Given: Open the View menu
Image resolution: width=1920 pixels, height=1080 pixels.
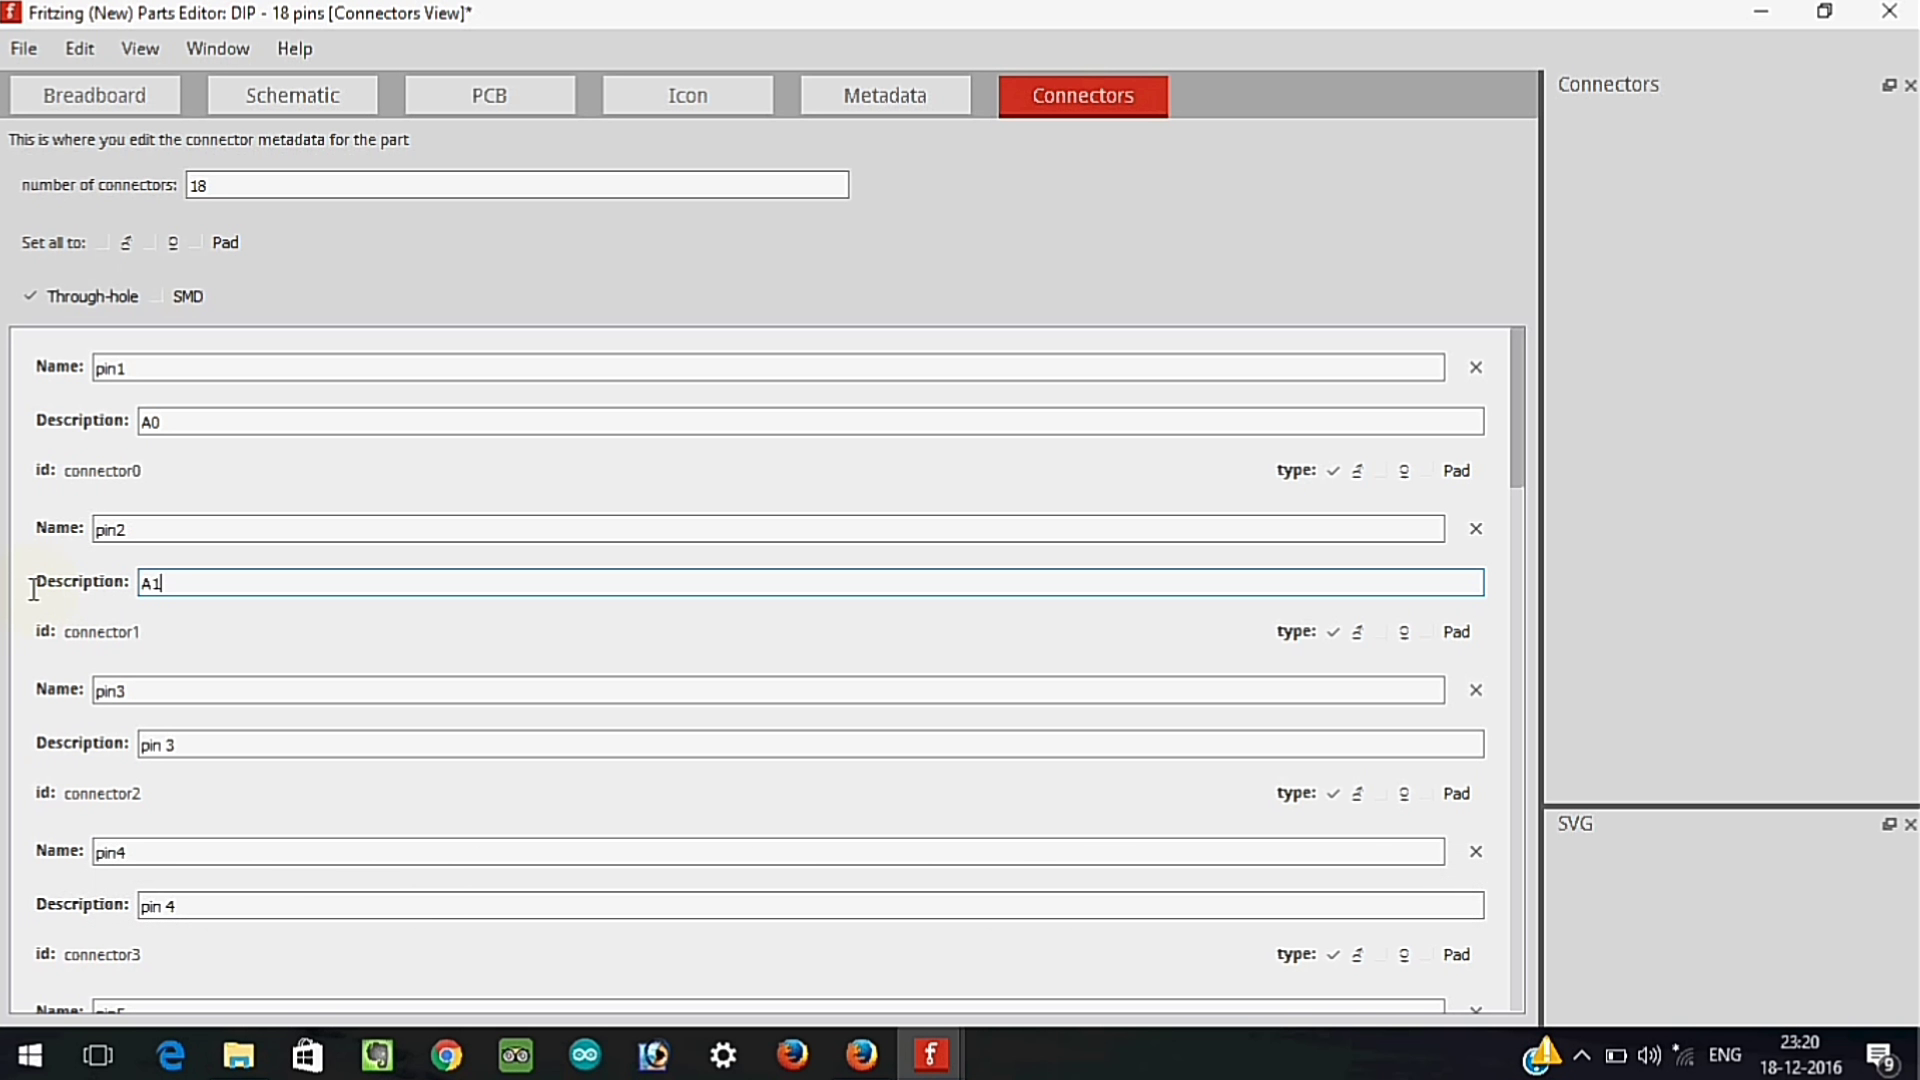Looking at the screenshot, I should 140,49.
